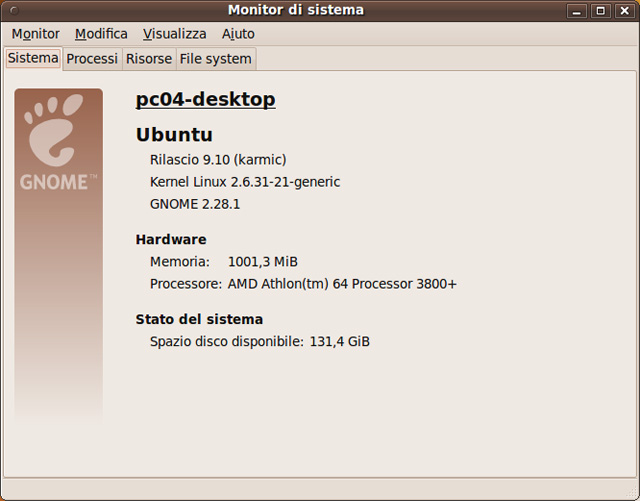Click the Memoria 1001,3 MiB value
Image resolution: width=640 pixels, height=501 pixels.
pyautogui.click(x=263, y=262)
